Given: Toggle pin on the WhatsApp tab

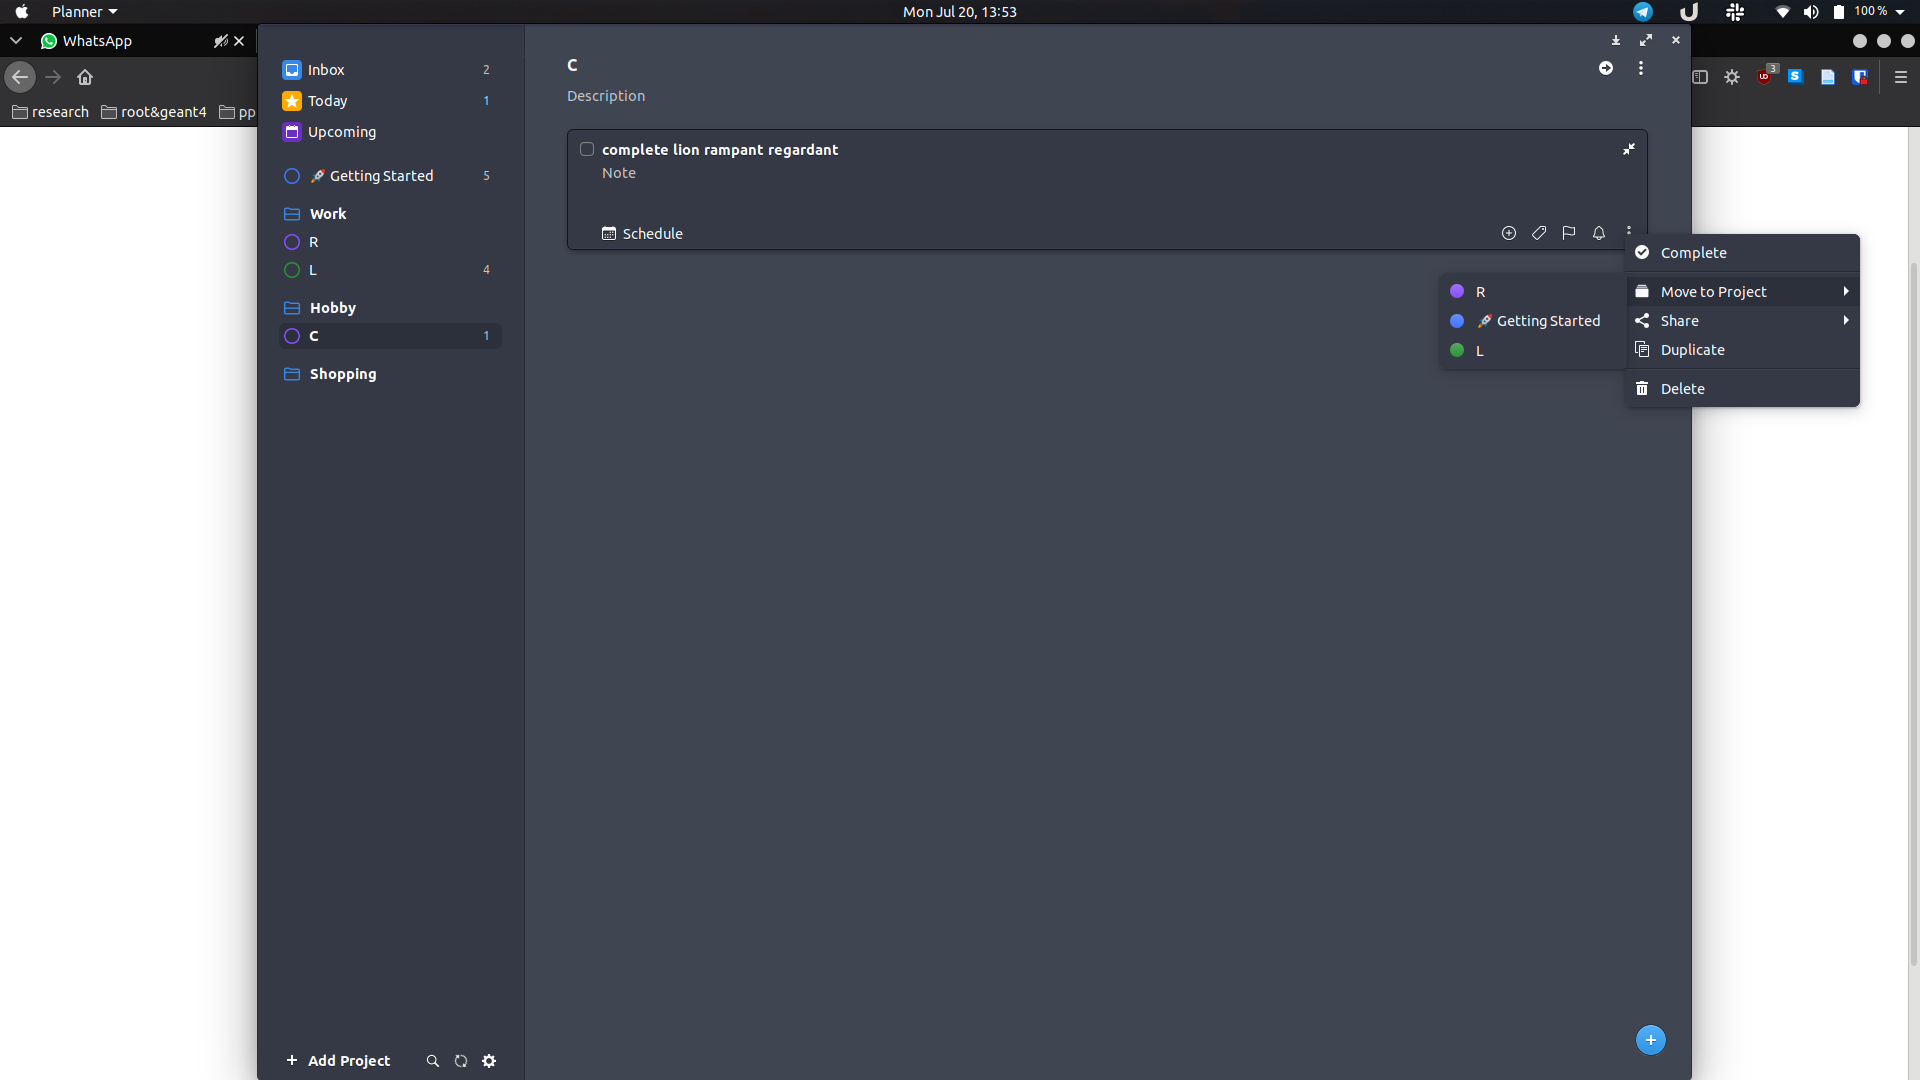Looking at the screenshot, I should [222, 41].
